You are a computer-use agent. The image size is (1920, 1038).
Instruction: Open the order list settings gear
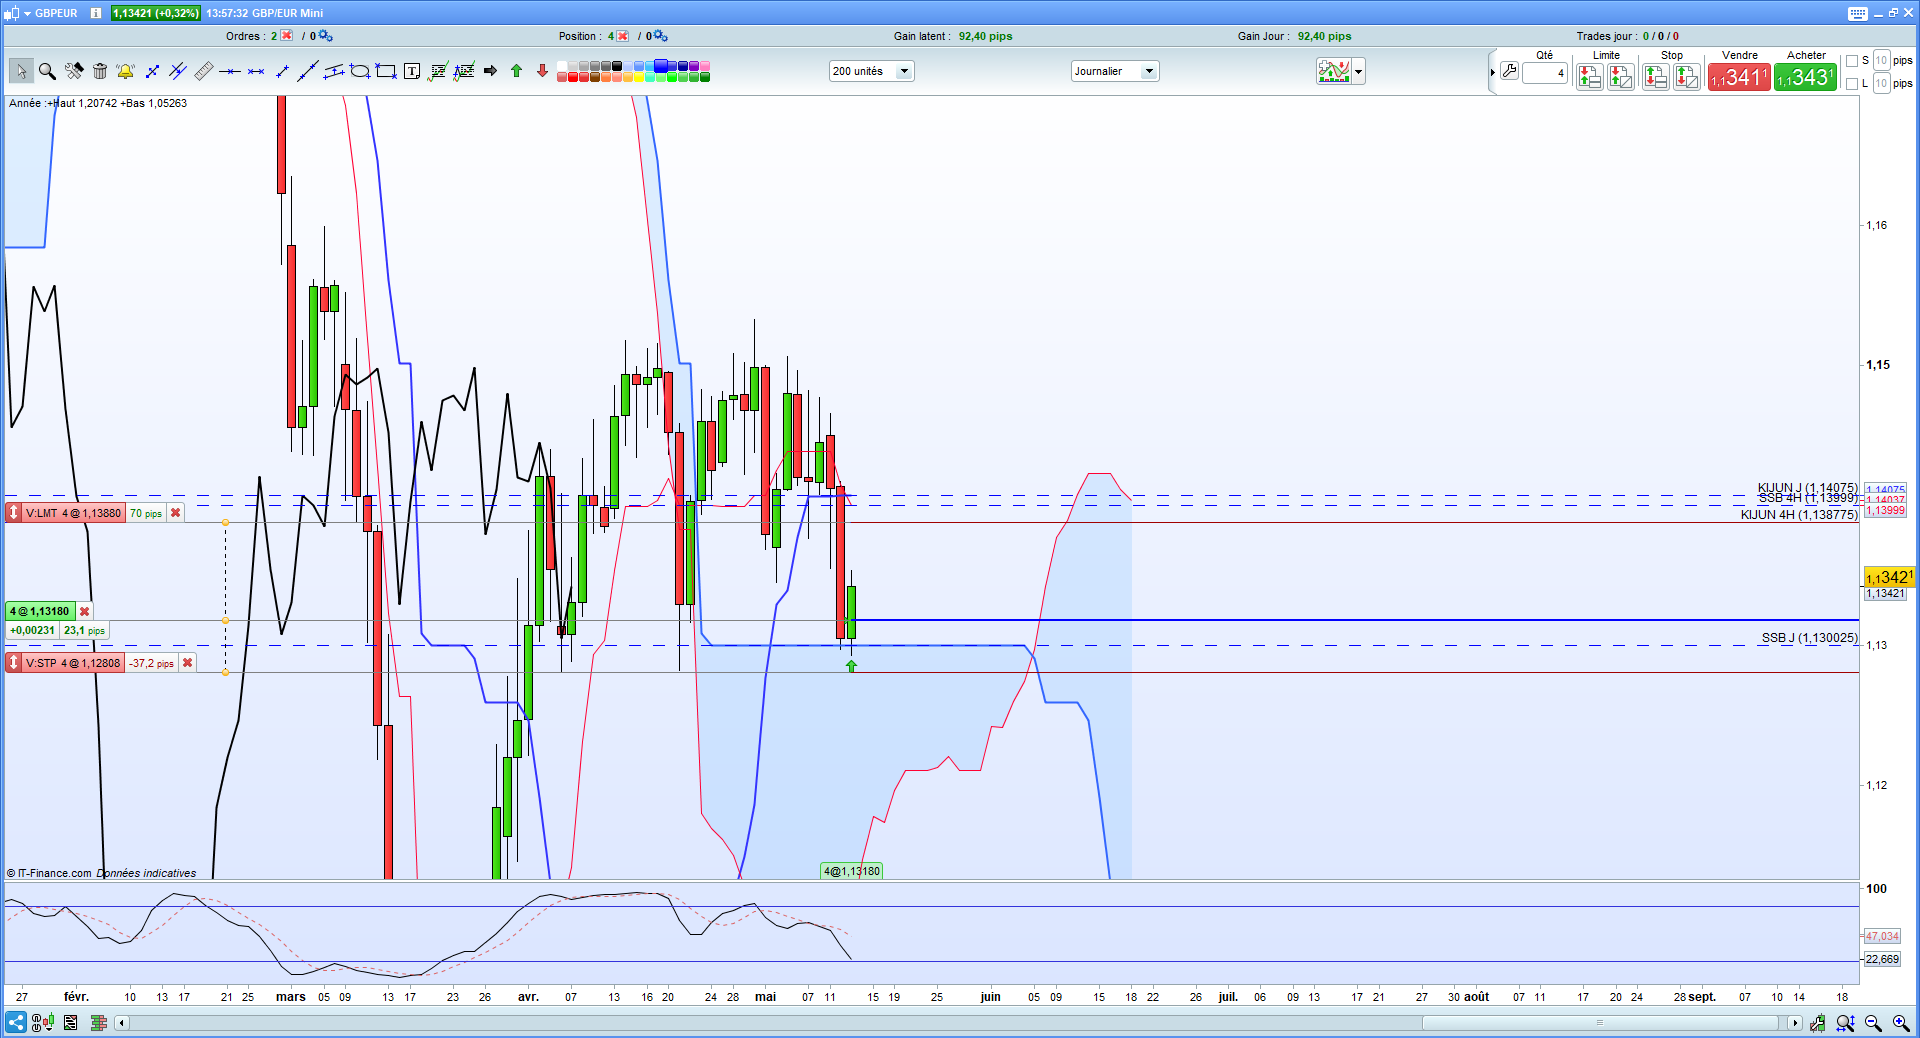pyautogui.click(x=325, y=36)
